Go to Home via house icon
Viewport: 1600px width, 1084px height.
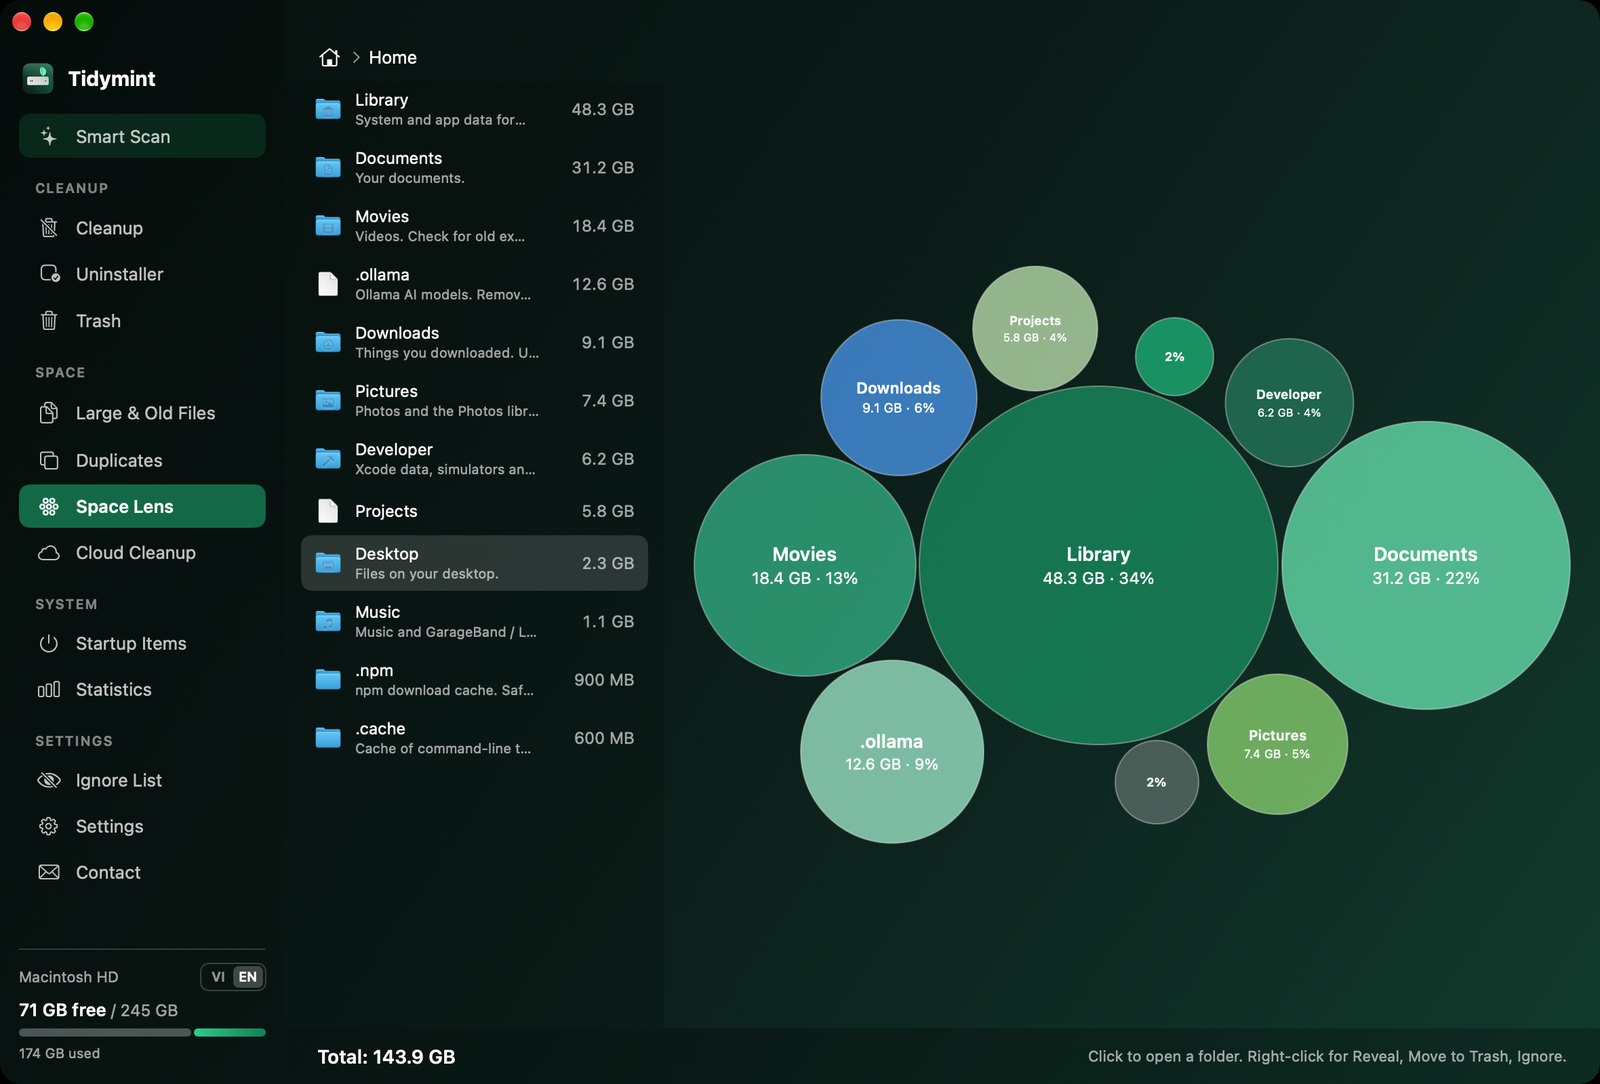pyautogui.click(x=329, y=57)
